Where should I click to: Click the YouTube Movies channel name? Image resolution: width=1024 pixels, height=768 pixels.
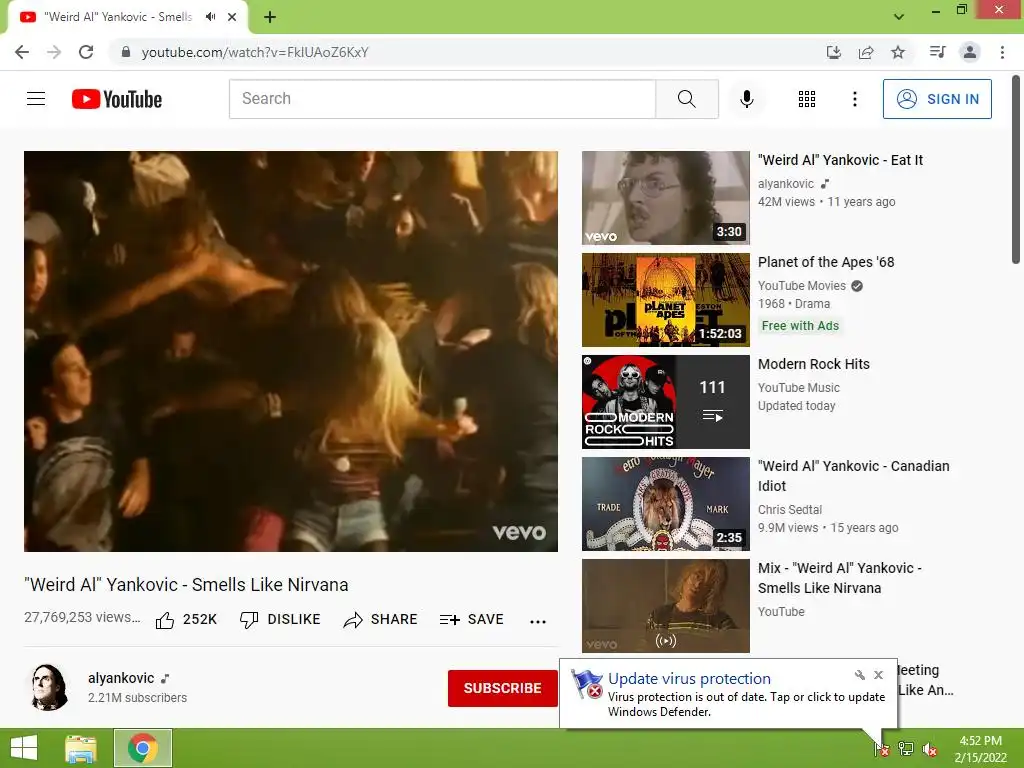[802, 285]
